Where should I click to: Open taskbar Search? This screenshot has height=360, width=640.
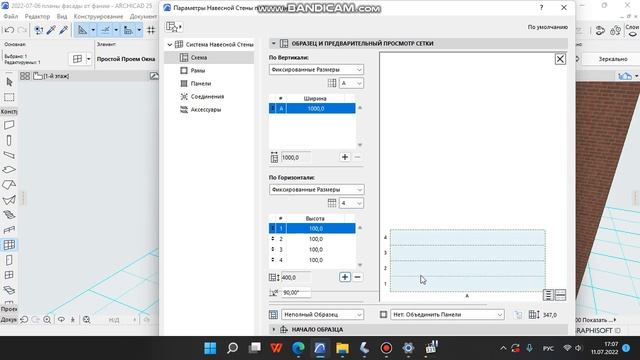(233, 348)
